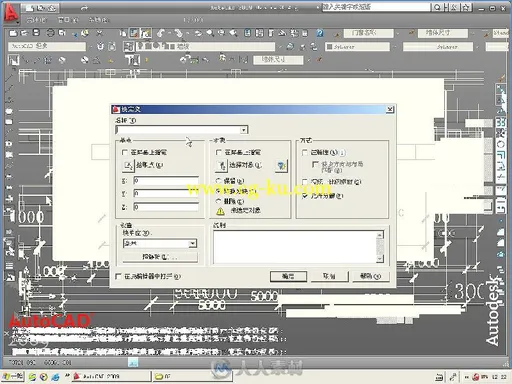The height and width of the screenshot is (384, 512).
Task: Click description box scrollbar down arrow
Action: (x=379, y=259)
